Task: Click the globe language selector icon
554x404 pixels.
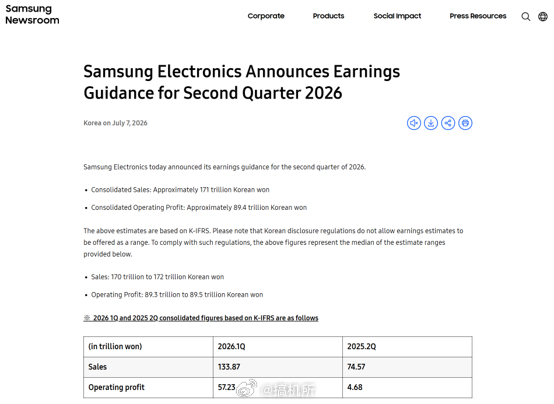Action: click(543, 16)
